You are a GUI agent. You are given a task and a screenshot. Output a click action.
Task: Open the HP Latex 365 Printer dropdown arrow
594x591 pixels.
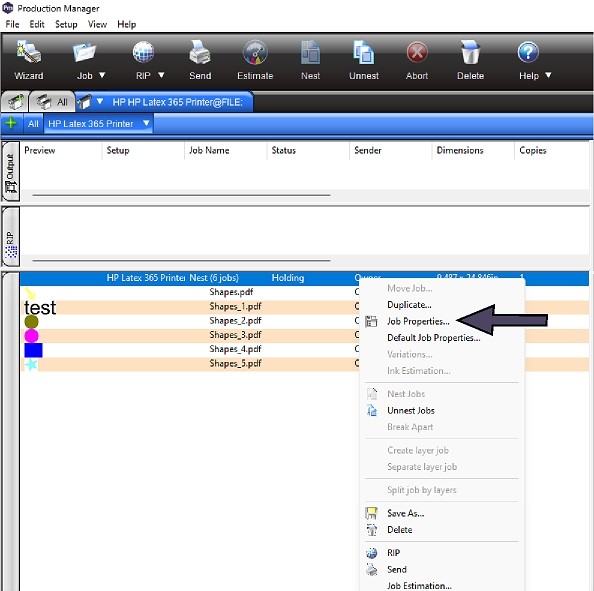click(146, 123)
